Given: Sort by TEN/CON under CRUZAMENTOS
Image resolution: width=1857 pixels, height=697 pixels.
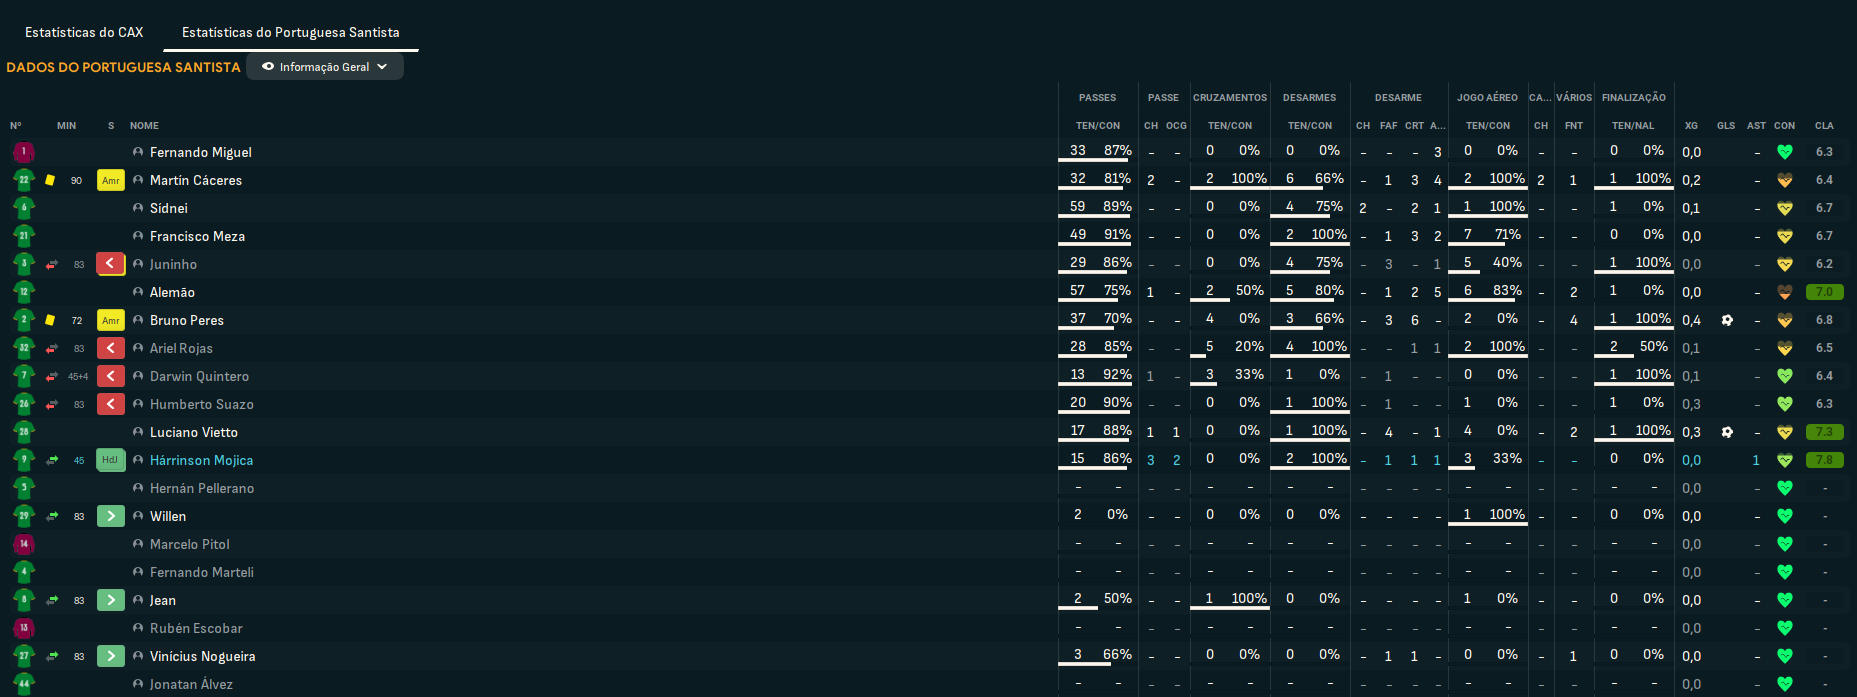Looking at the screenshot, I should coord(1230,126).
